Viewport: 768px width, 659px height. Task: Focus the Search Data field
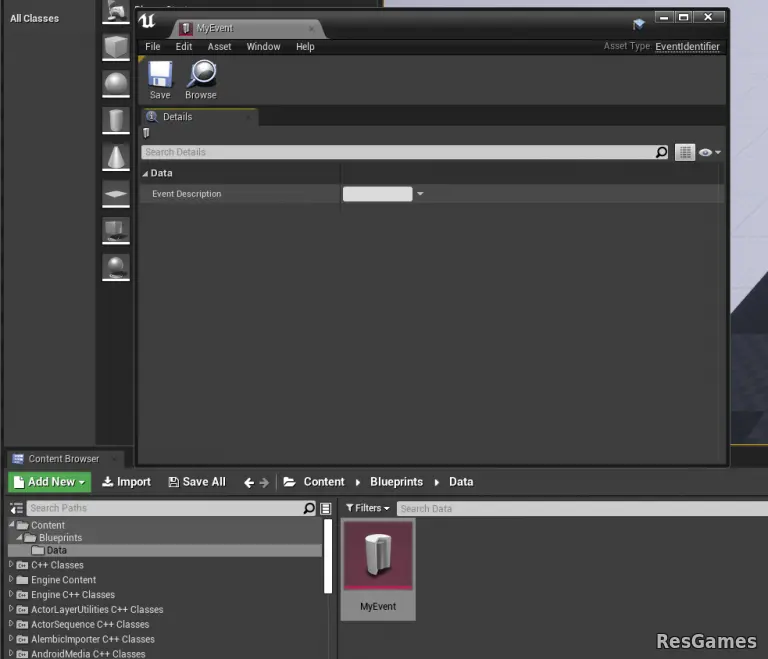pos(582,509)
